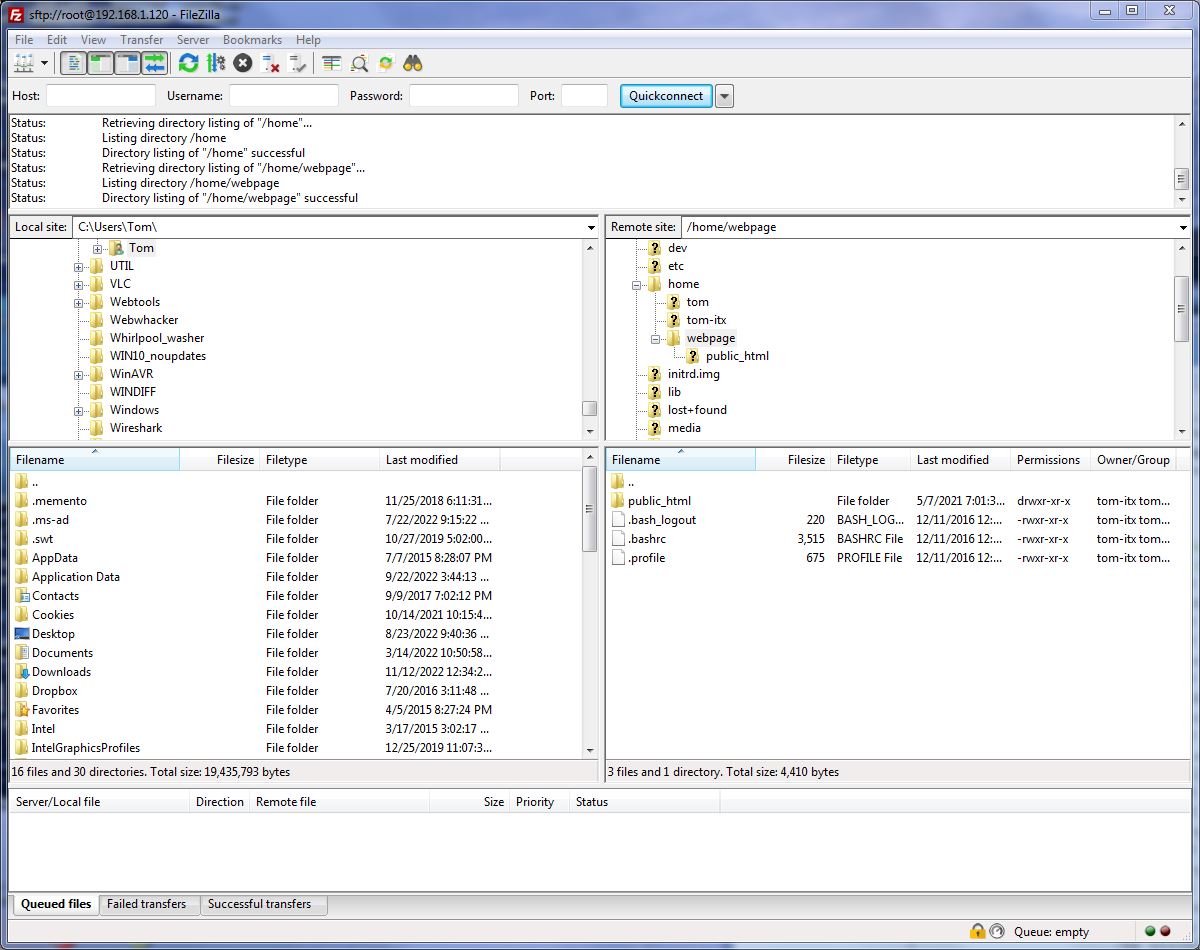Toggle transfer queue display
This screenshot has width=1200, height=950.
154,63
